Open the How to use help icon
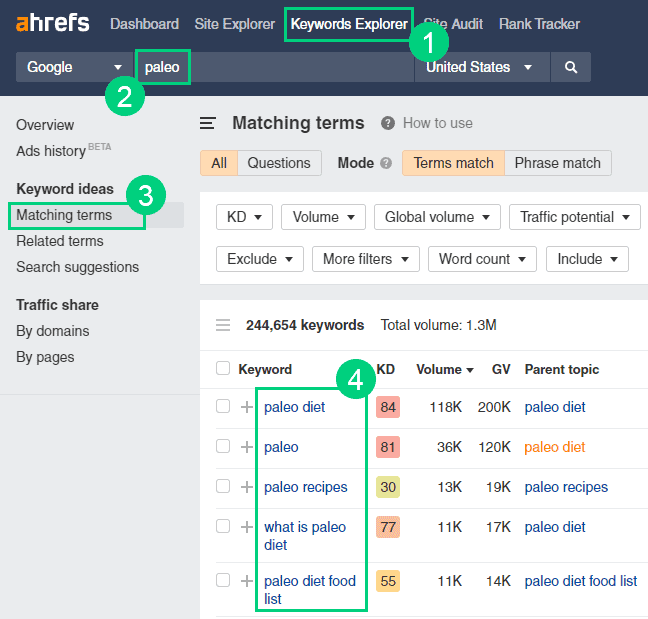 tap(388, 123)
